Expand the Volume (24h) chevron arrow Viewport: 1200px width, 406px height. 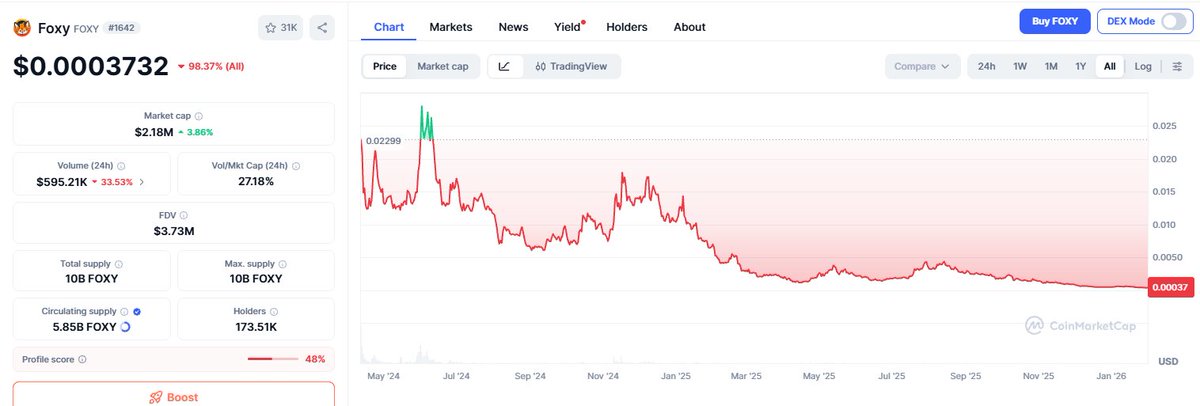(x=141, y=182)
